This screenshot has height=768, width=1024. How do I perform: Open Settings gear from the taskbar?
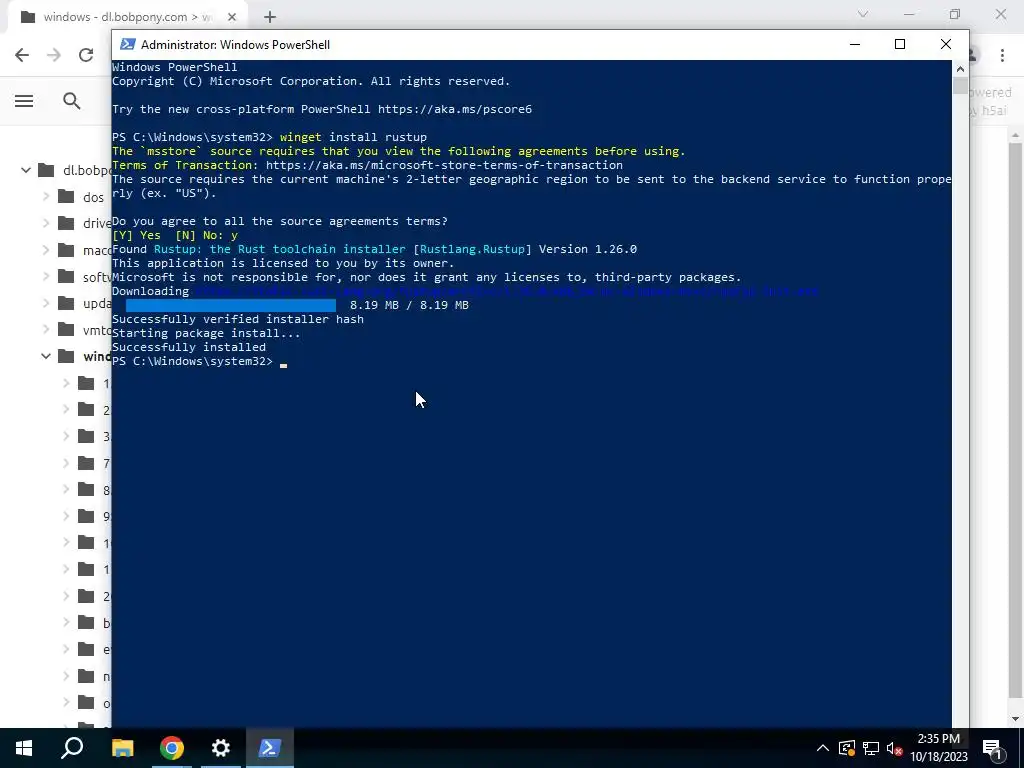tap(221, 748)
